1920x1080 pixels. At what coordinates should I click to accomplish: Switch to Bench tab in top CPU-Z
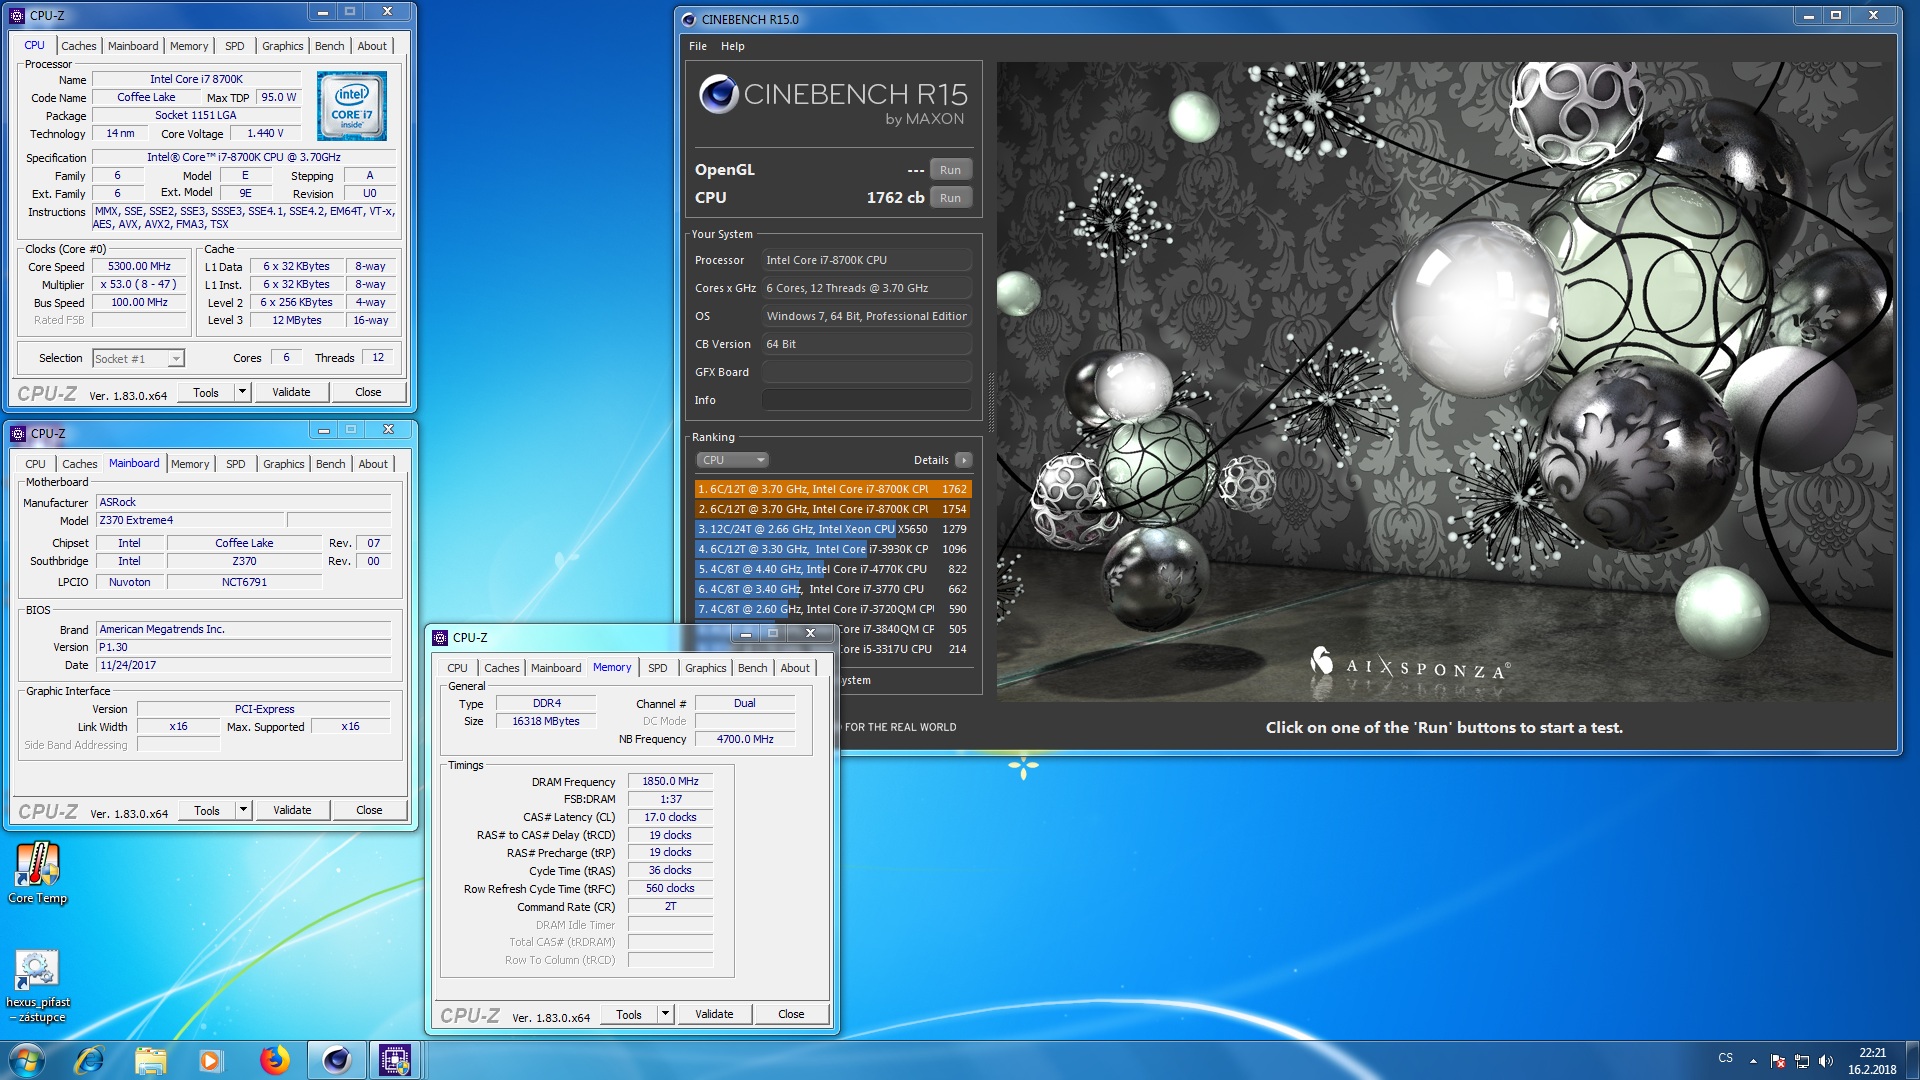click(329, 46)
